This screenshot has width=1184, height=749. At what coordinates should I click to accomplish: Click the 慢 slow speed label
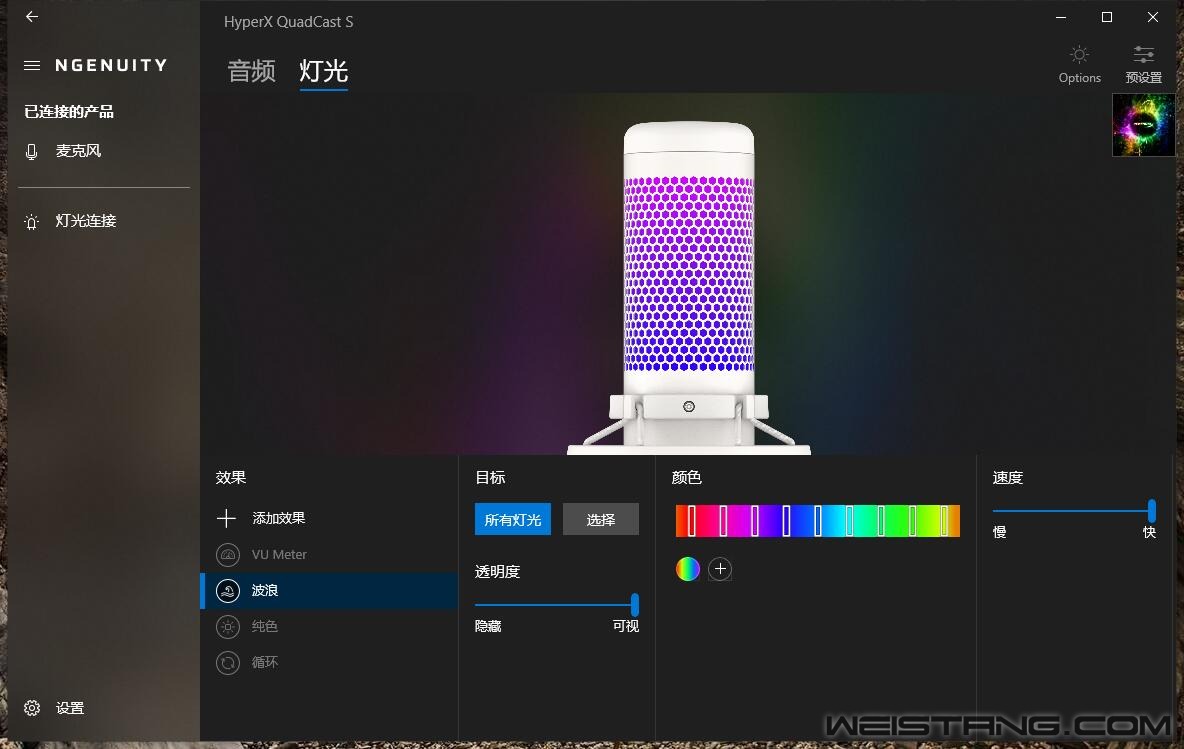coord(1000,532)
